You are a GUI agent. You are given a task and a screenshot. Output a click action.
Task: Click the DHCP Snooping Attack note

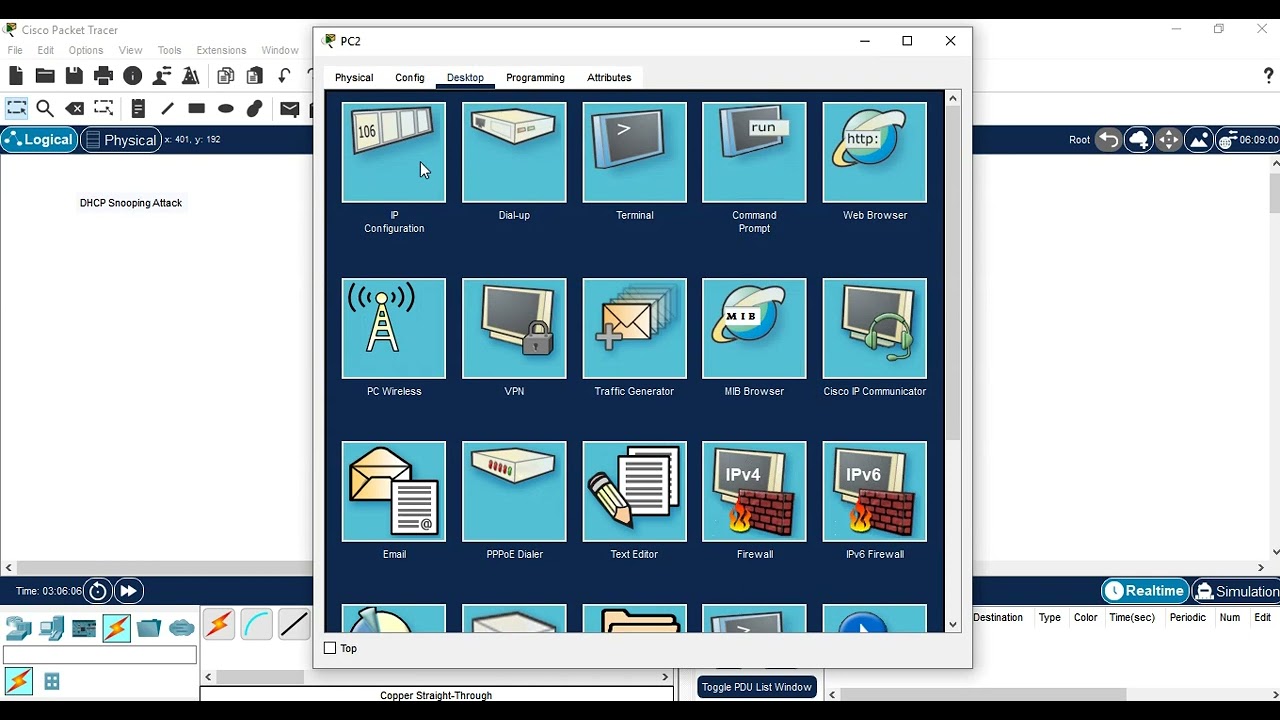pyautogui.click(x=131, y=203)
